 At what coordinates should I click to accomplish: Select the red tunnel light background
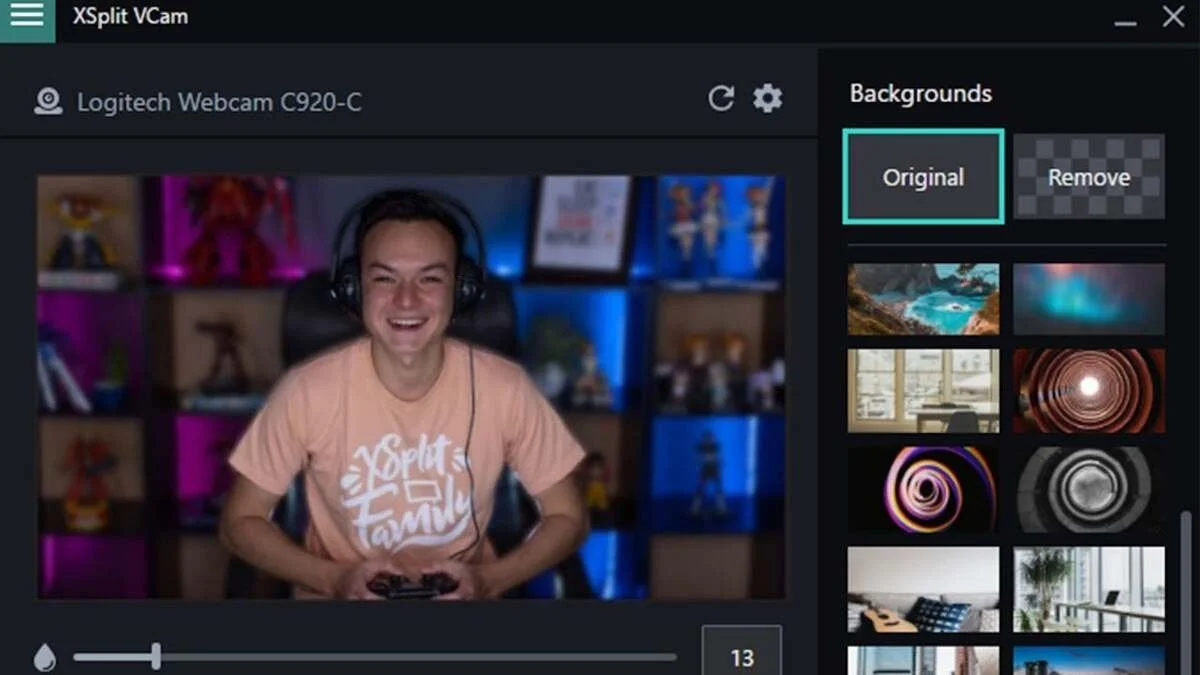click(1089, 390)
